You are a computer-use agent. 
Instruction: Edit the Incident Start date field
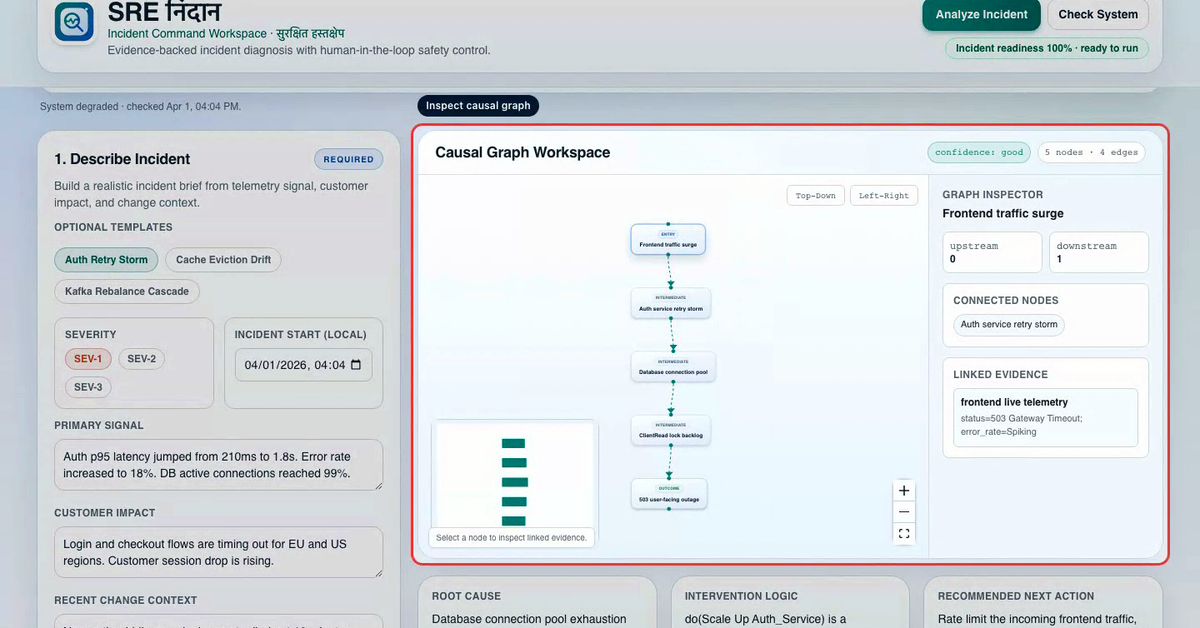(304, 365)
